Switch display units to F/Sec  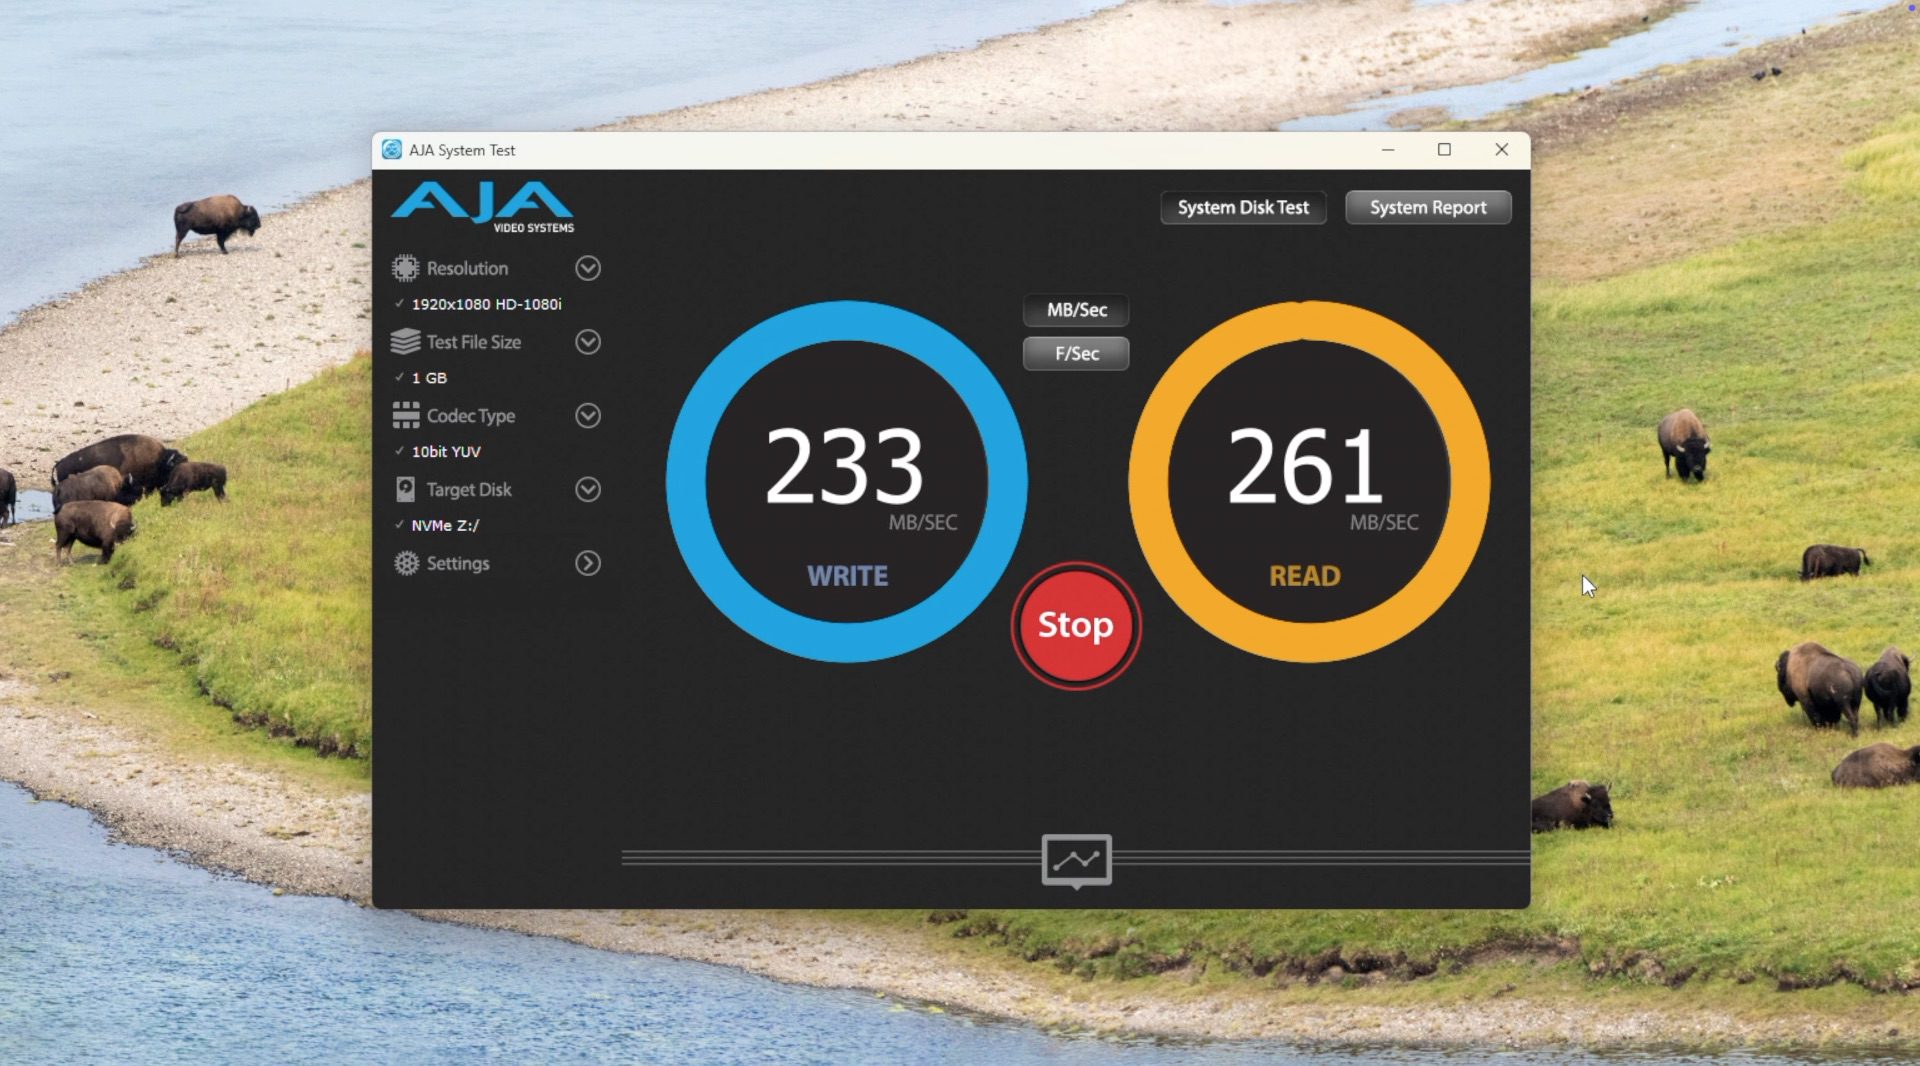coord(1076,353)
